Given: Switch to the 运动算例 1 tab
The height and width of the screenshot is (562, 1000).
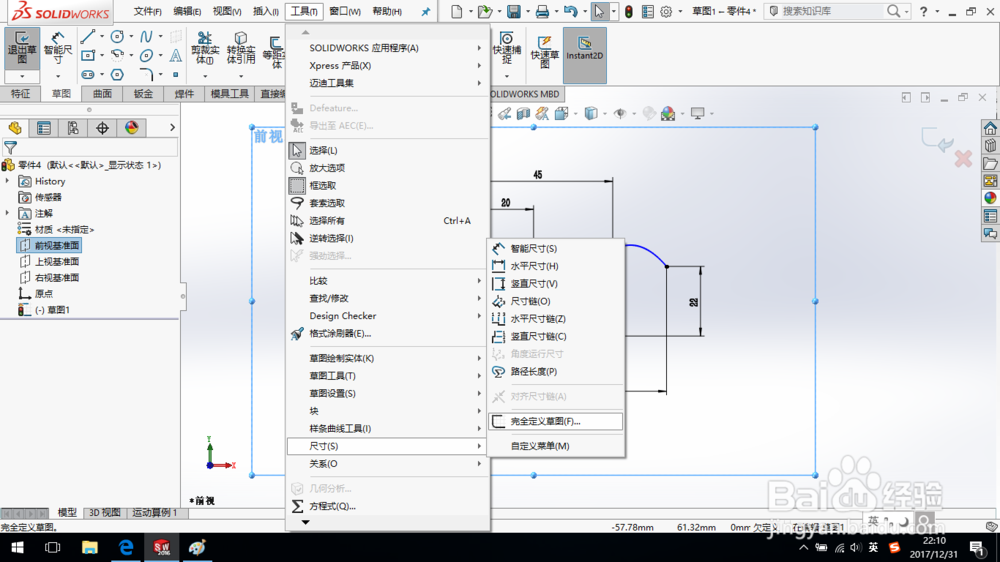Looking at the screenshot, I should tap(155, 512).
